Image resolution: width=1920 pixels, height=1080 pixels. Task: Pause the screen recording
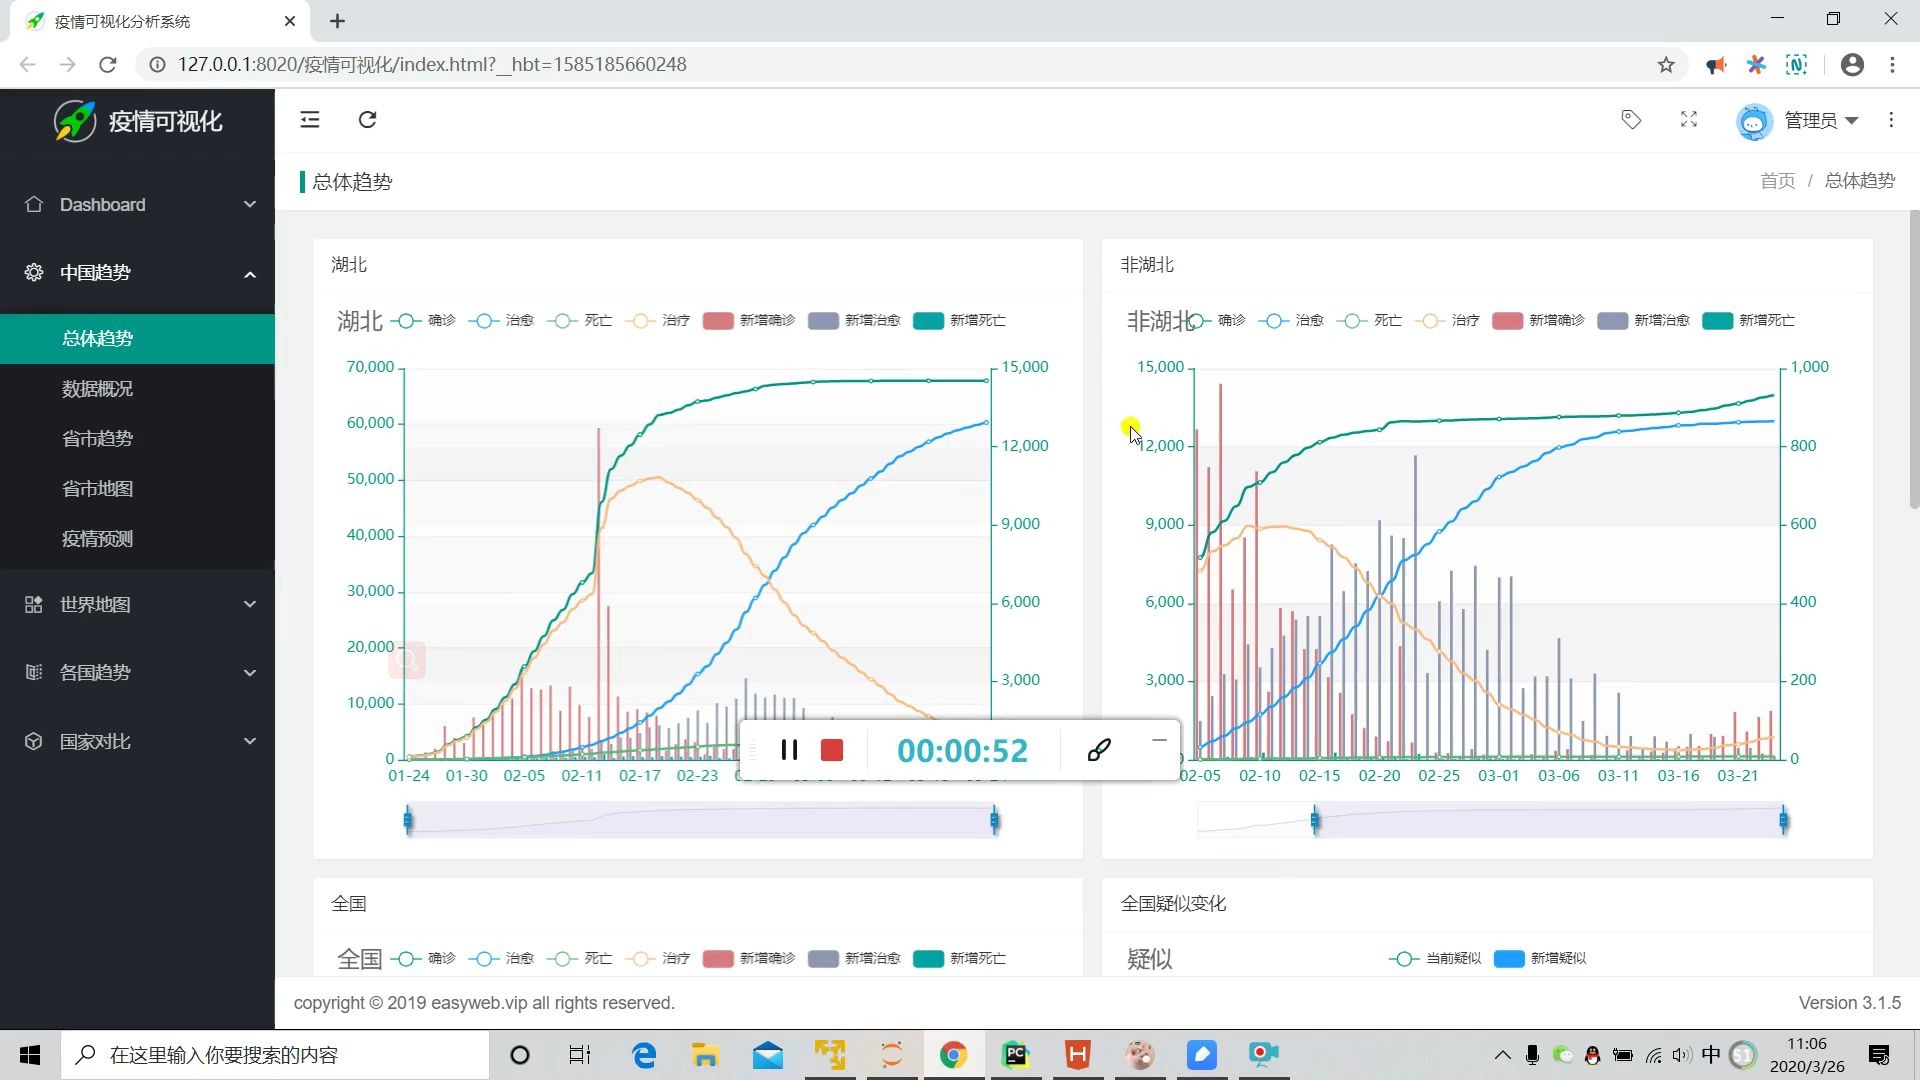(x=789, y=750)
